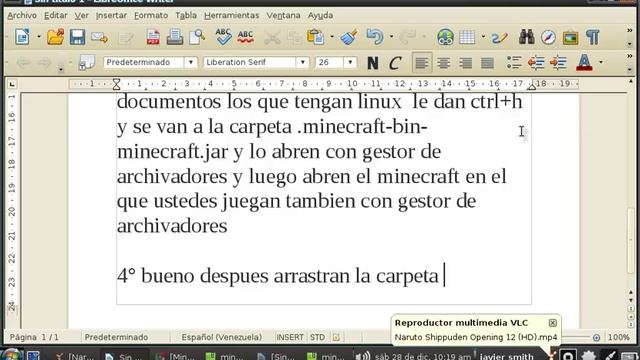Apply the red font color A
Screen dimensions: 640x360
[584, 62]
